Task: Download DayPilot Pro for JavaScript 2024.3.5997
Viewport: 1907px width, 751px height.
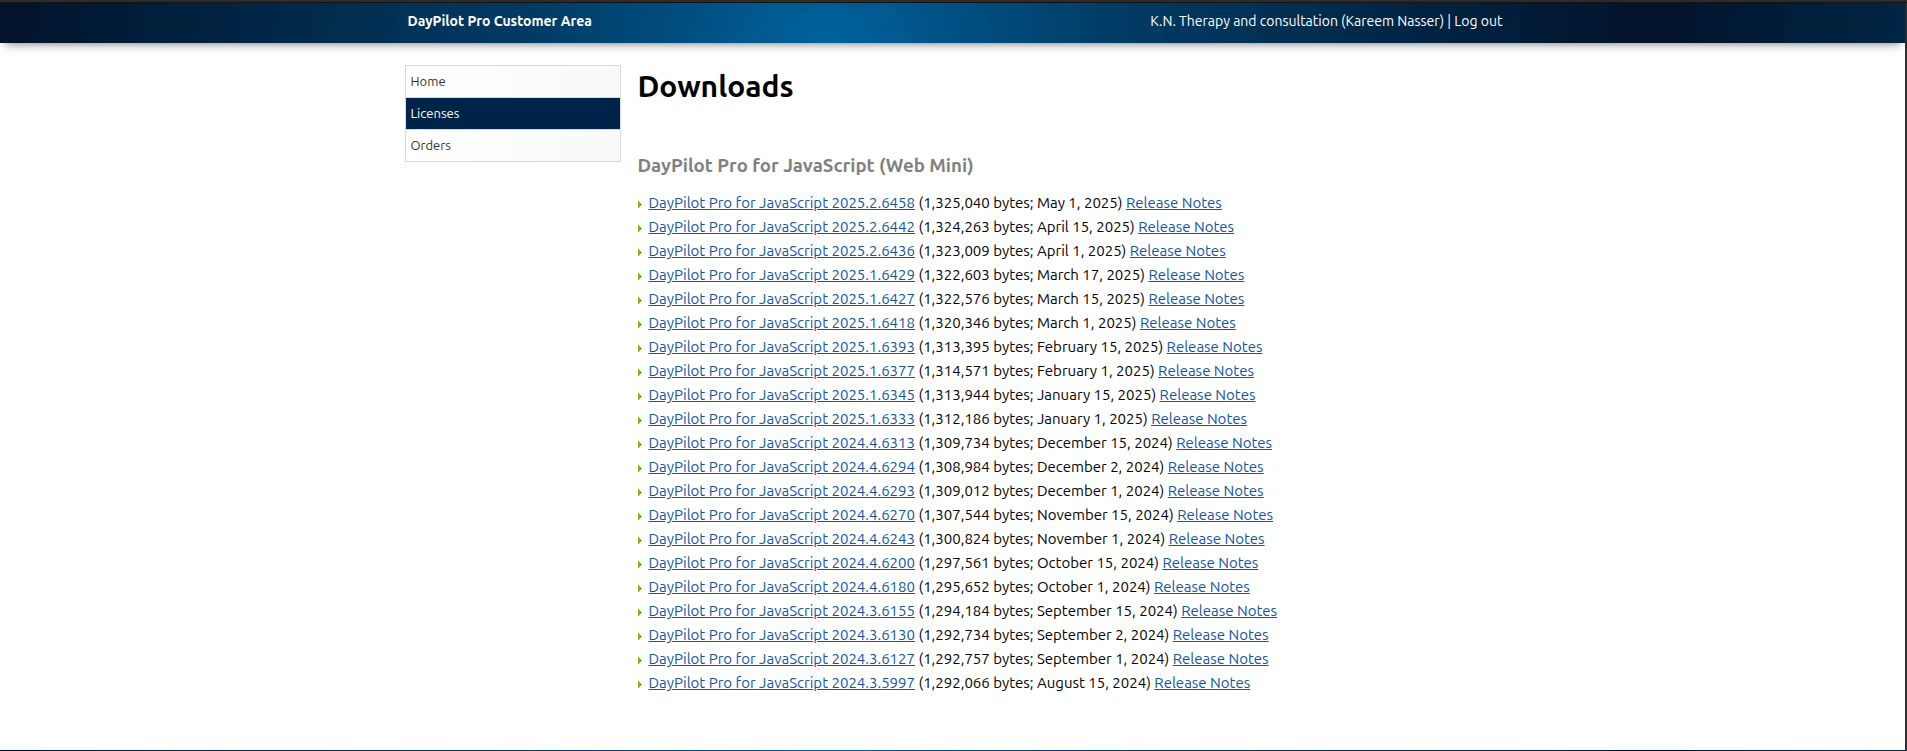Action: [781, 683]
